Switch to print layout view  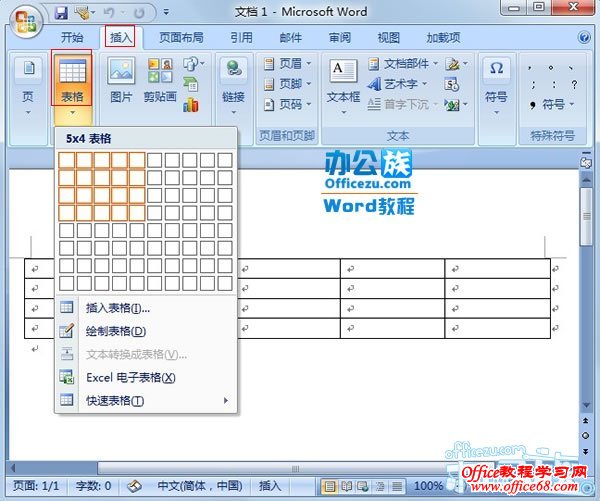click(x=329, y=486)
